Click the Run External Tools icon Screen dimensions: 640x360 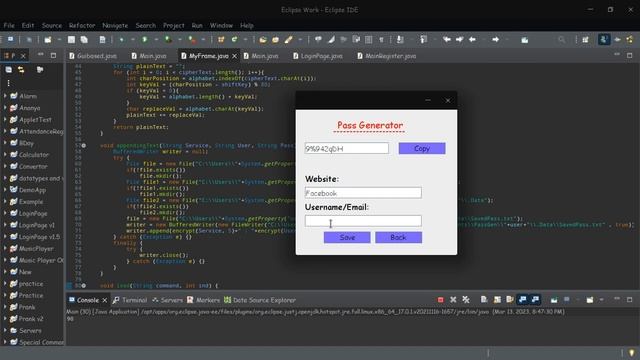[x=192, y=40]
